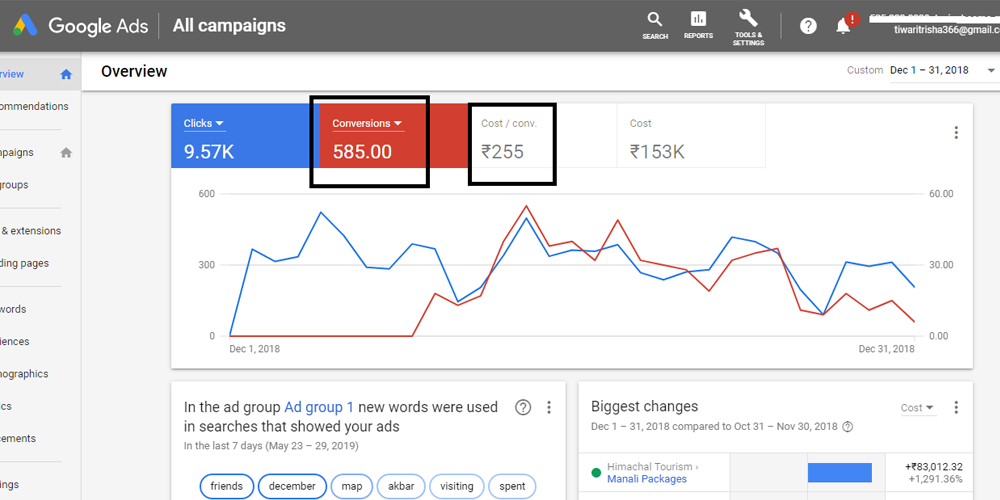Viewport: 1000px width, 500px height.
Task: Open three-dot menu on Biggest changes card
Action: click(x=956, y=407)
